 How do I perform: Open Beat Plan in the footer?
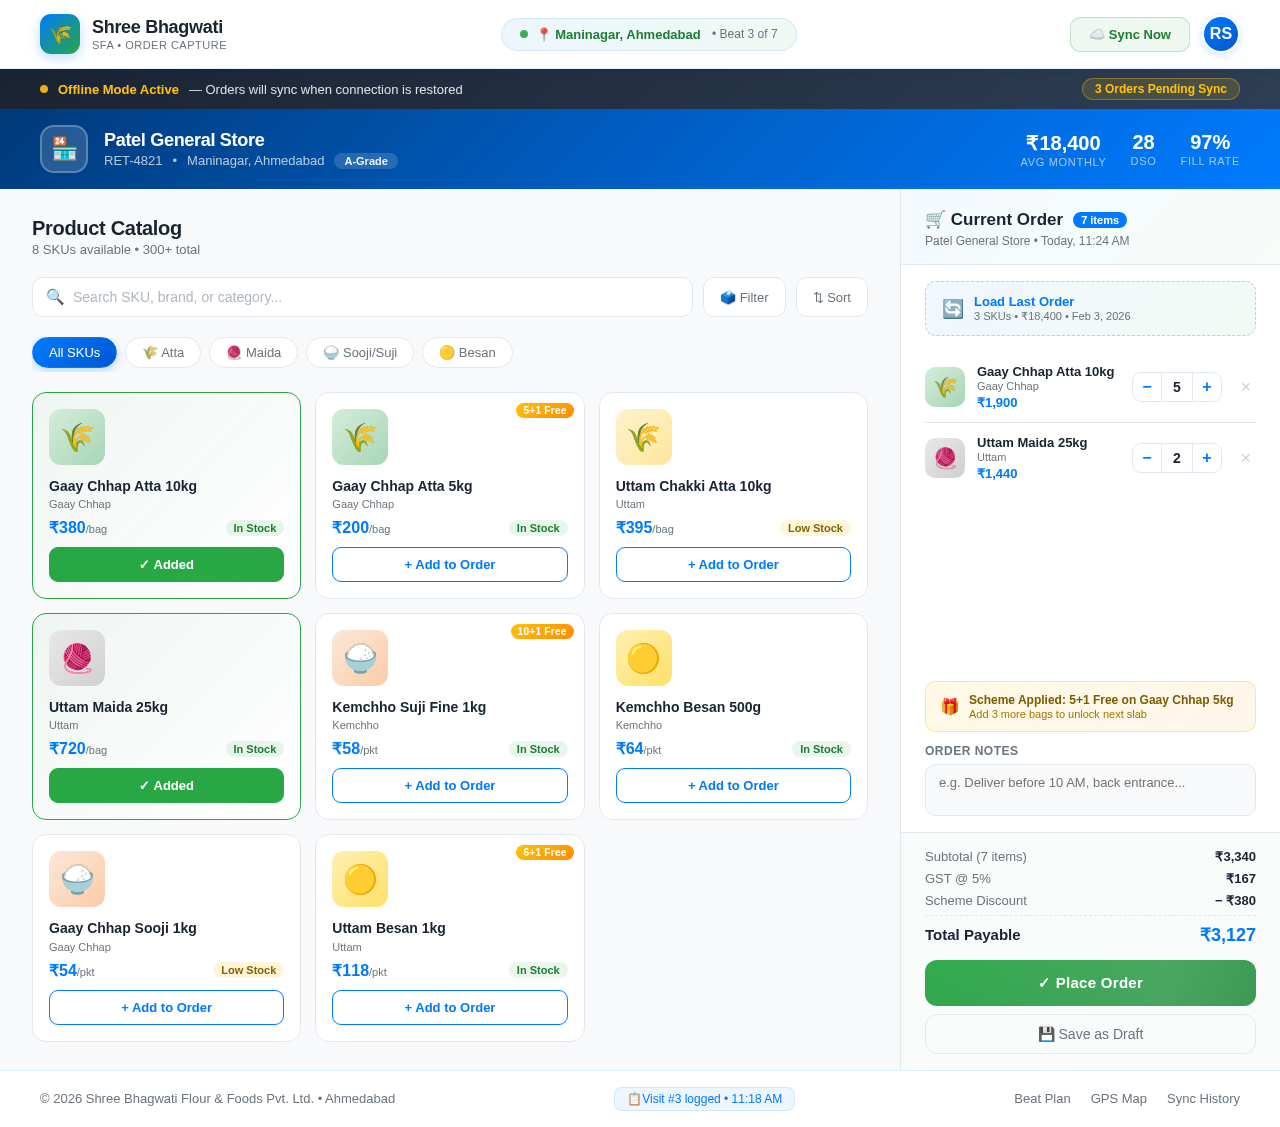coord(1042,1098)
